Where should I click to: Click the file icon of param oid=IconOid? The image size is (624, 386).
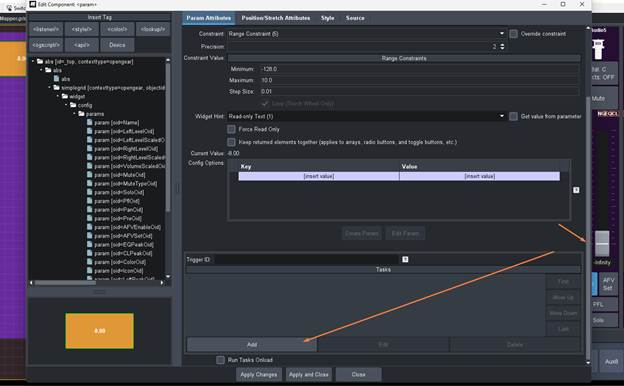(x=90, y=271)
